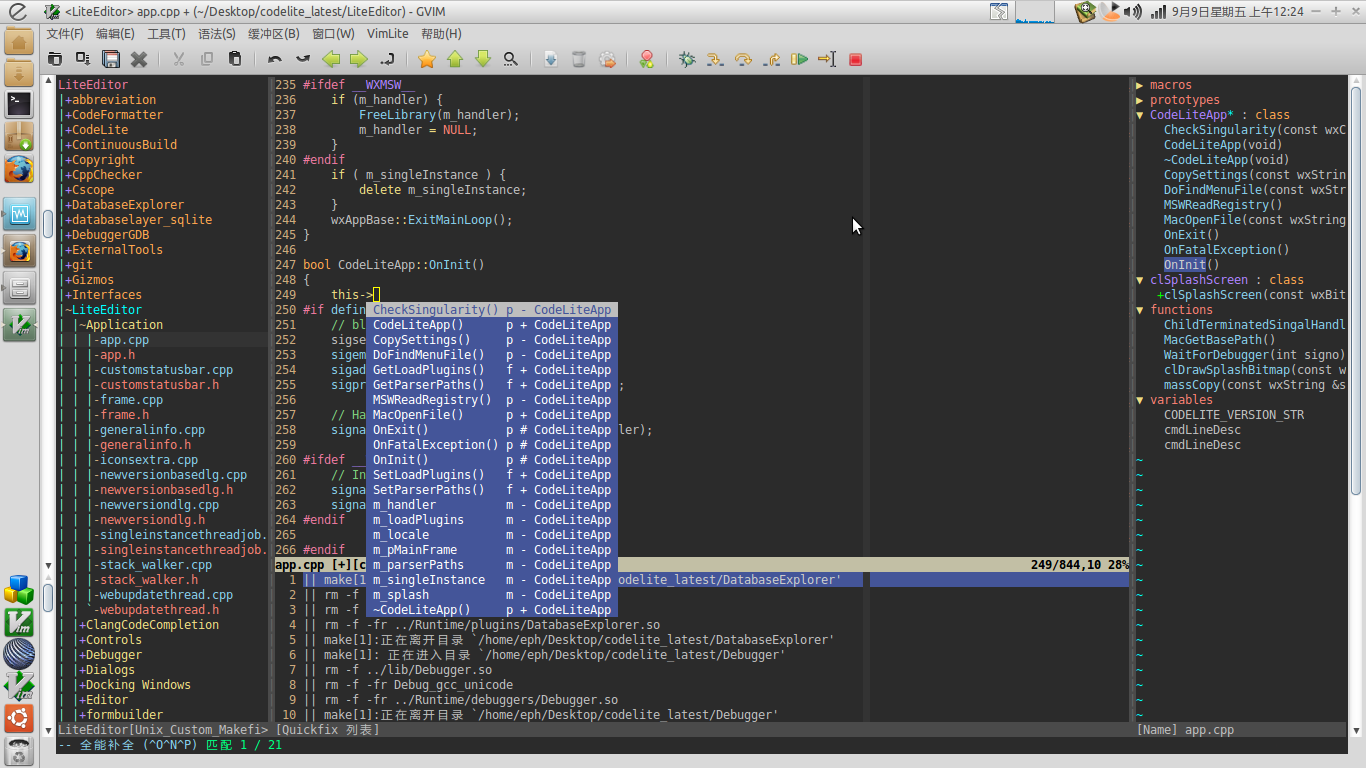The height and width of the screenshot is (768, 1366).
Task: Expand the +CodeFormatter project node
Action: click(x=114, y=115)
